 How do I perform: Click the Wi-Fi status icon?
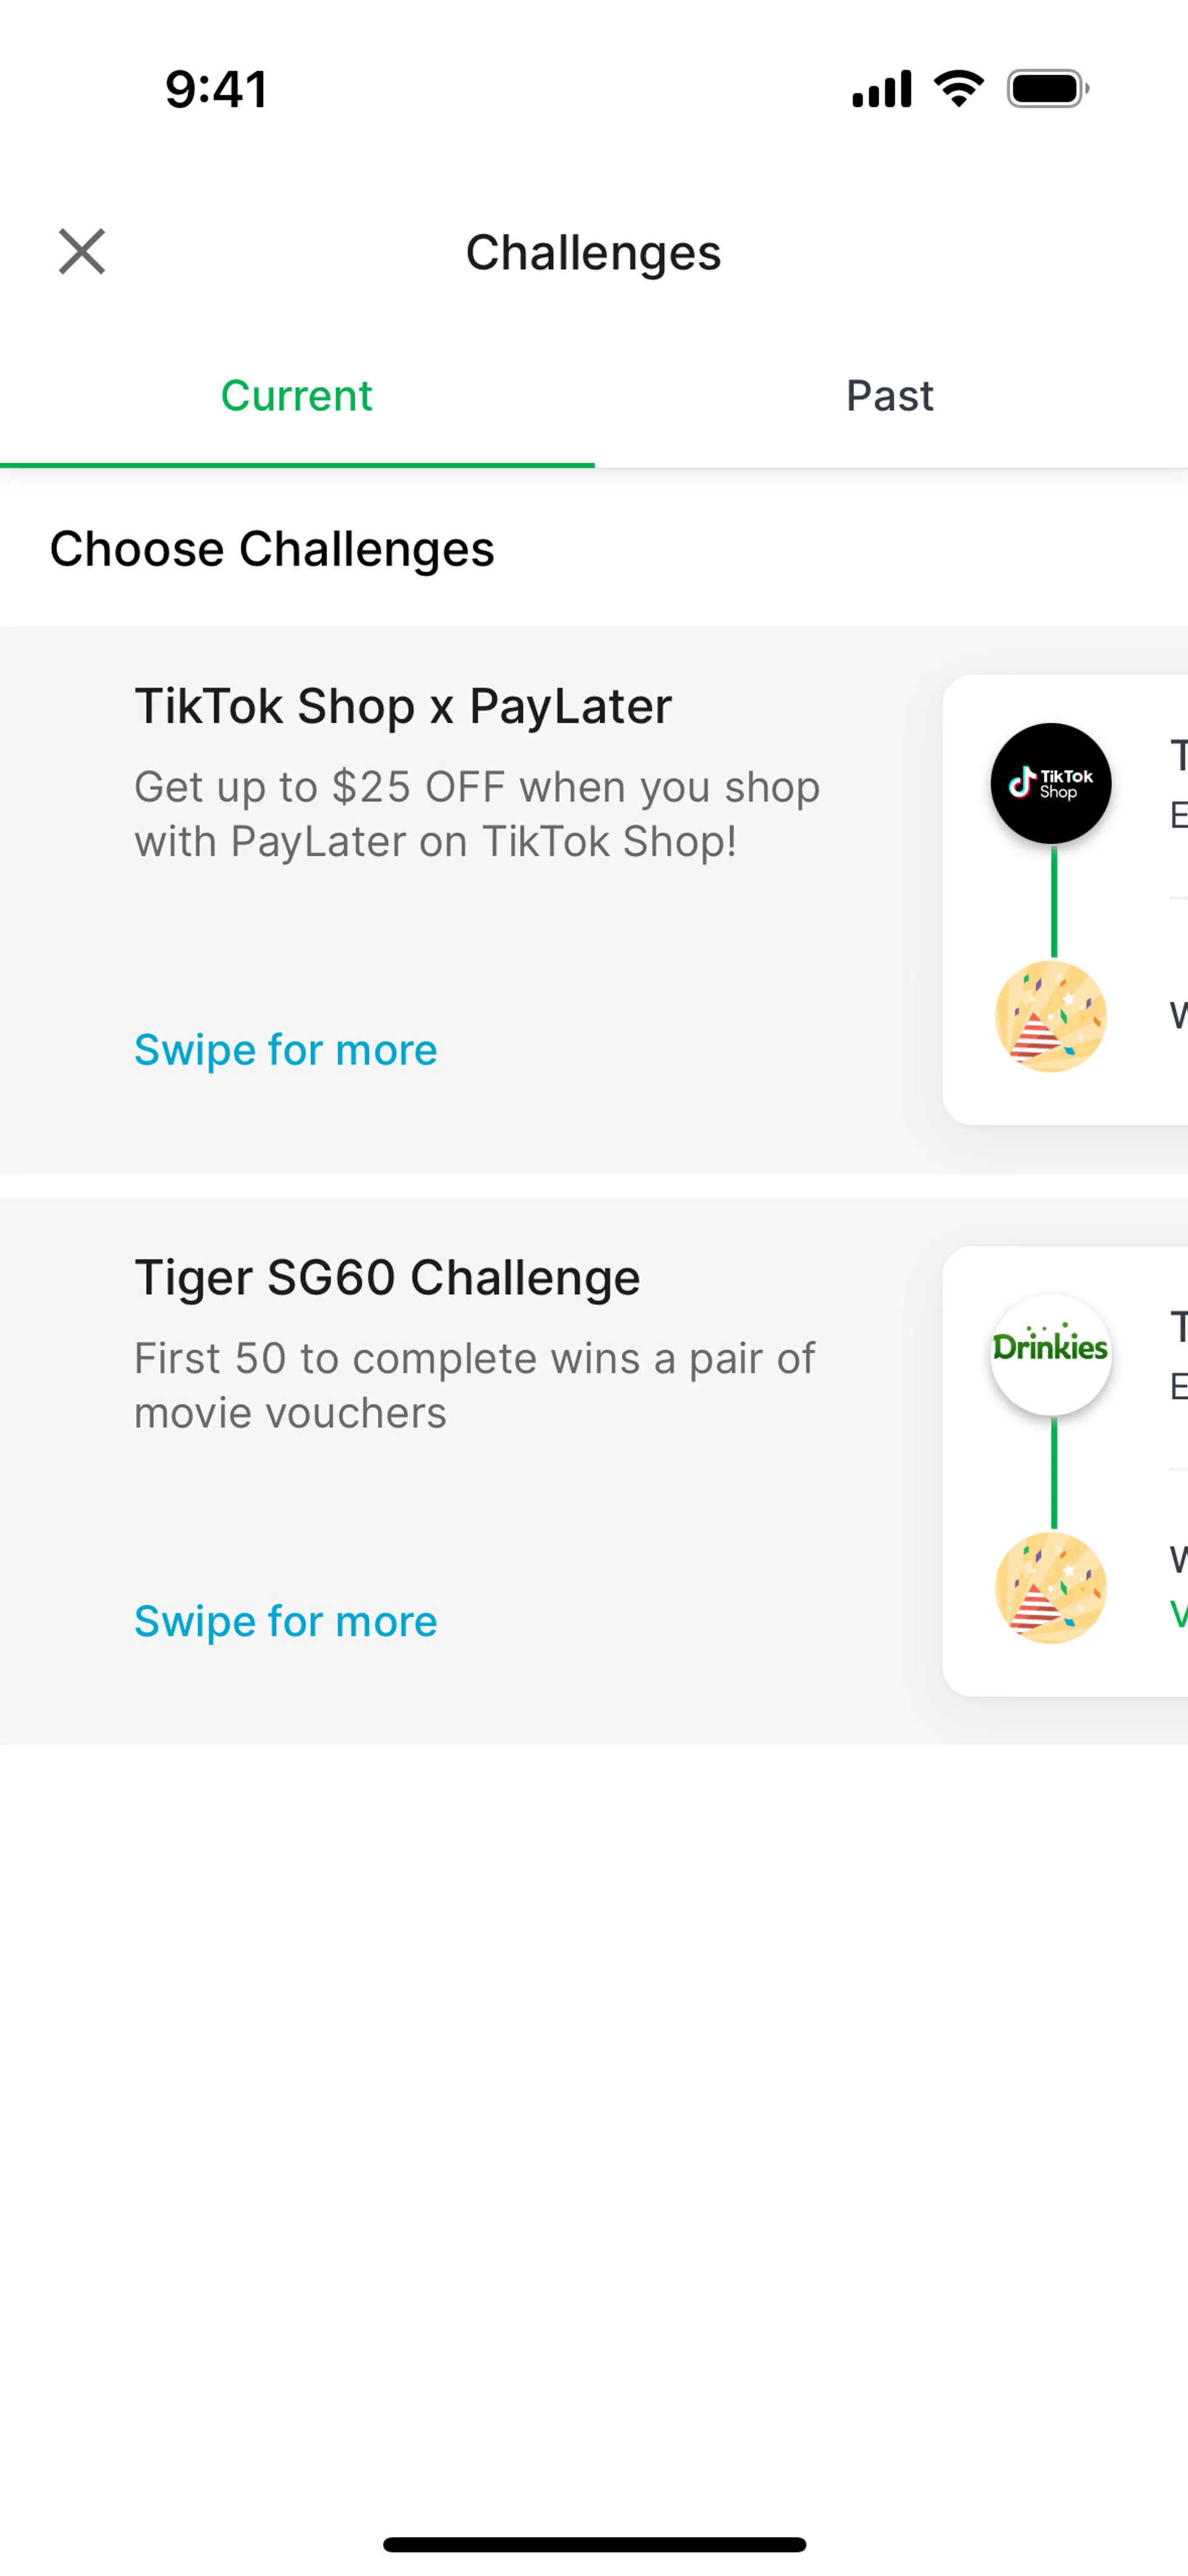point(958,89)
